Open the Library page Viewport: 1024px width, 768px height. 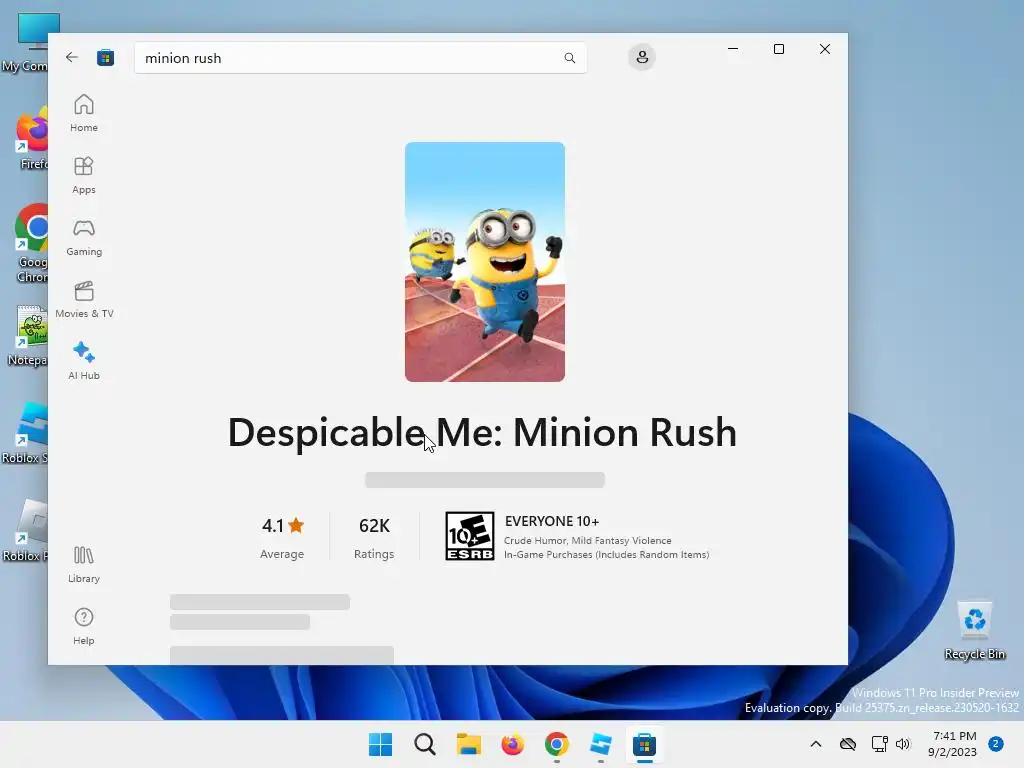84,565
